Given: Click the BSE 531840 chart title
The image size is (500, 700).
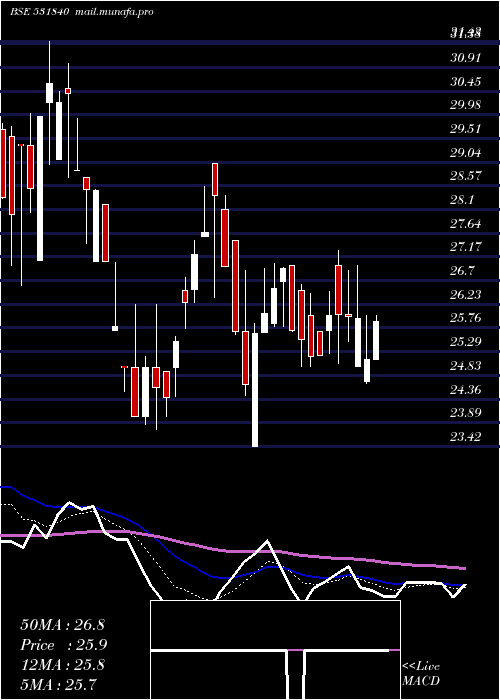Looking at the screenshot, I should pos(39,12).
